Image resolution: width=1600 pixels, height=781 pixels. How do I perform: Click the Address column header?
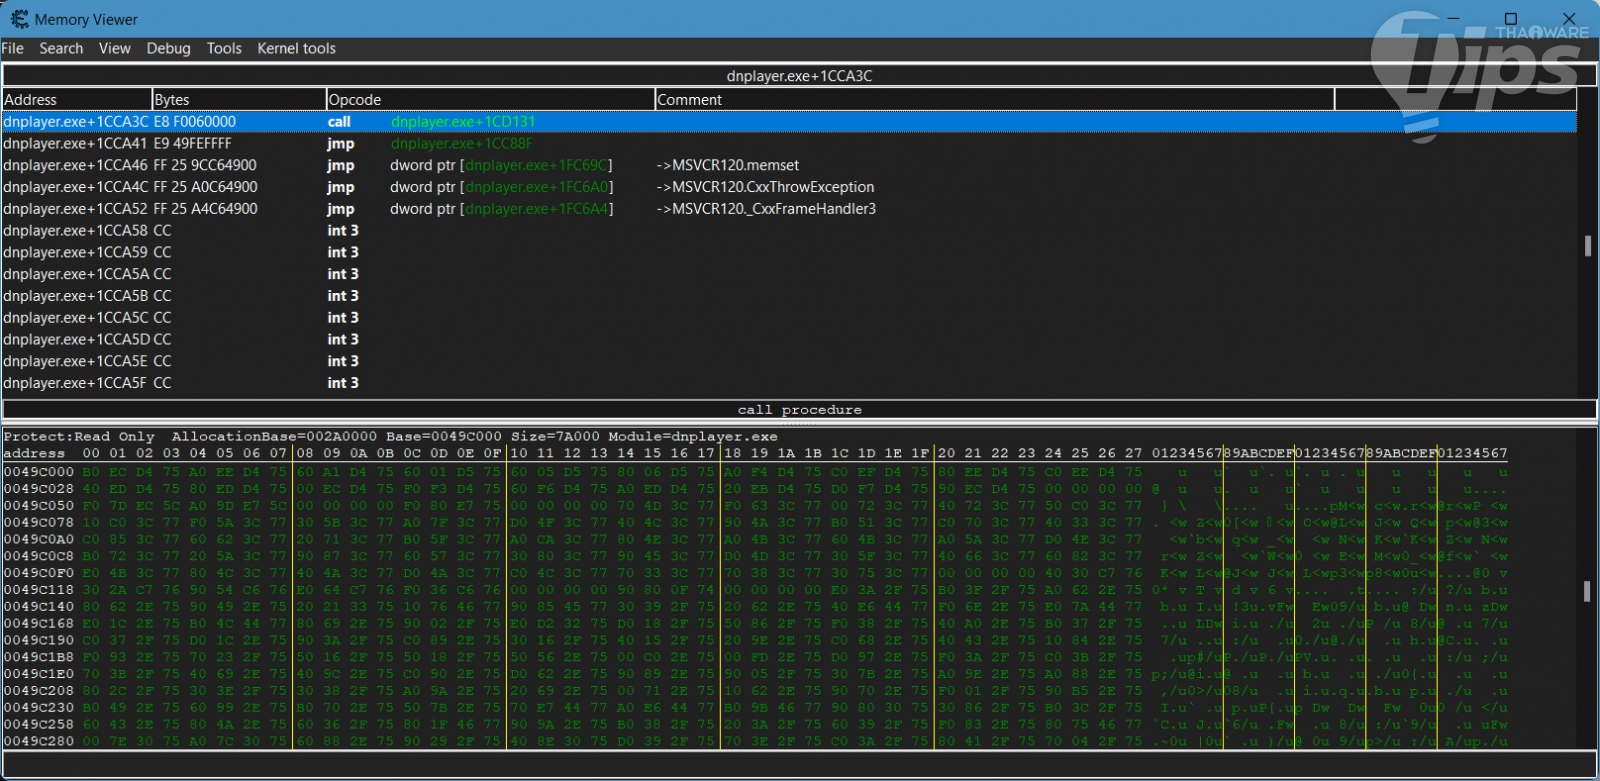pos(76,100)
